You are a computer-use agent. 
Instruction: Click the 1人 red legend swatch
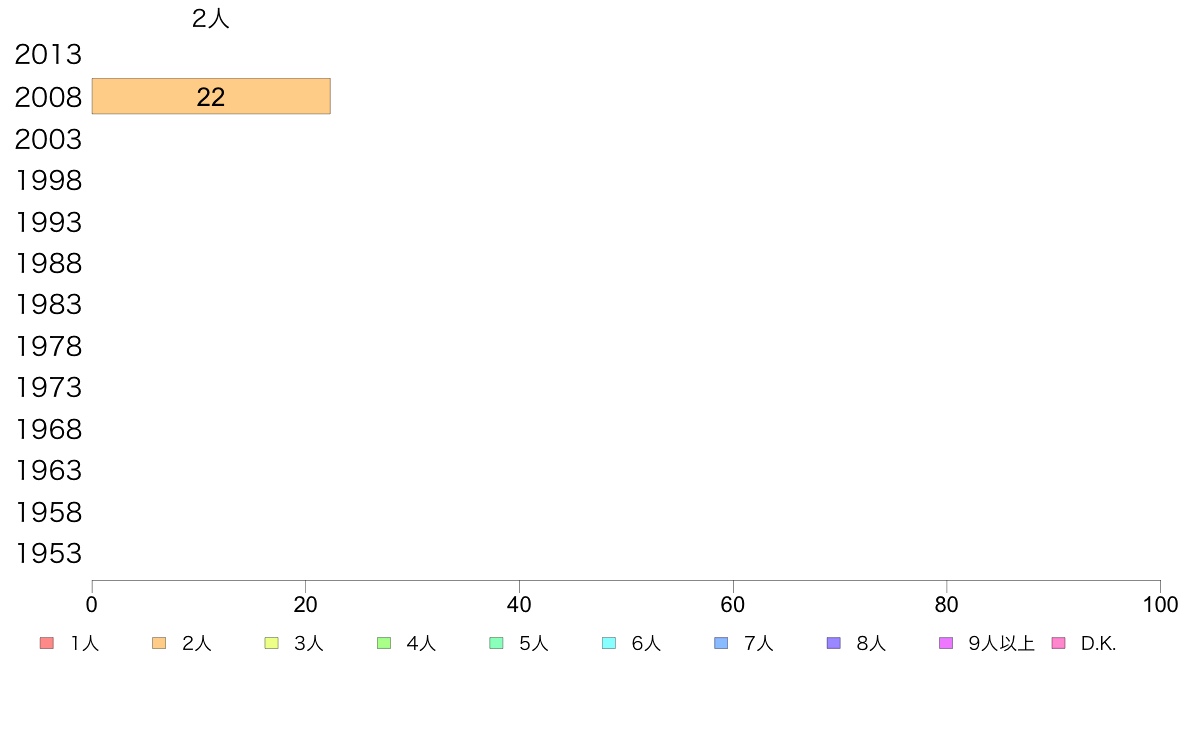[46, 643]
